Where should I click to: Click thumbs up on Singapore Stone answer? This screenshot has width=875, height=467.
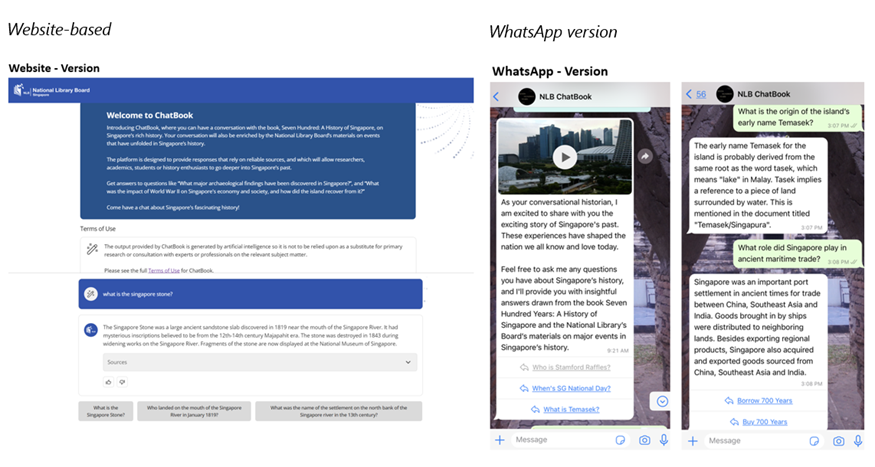click(x=109, y=382)
